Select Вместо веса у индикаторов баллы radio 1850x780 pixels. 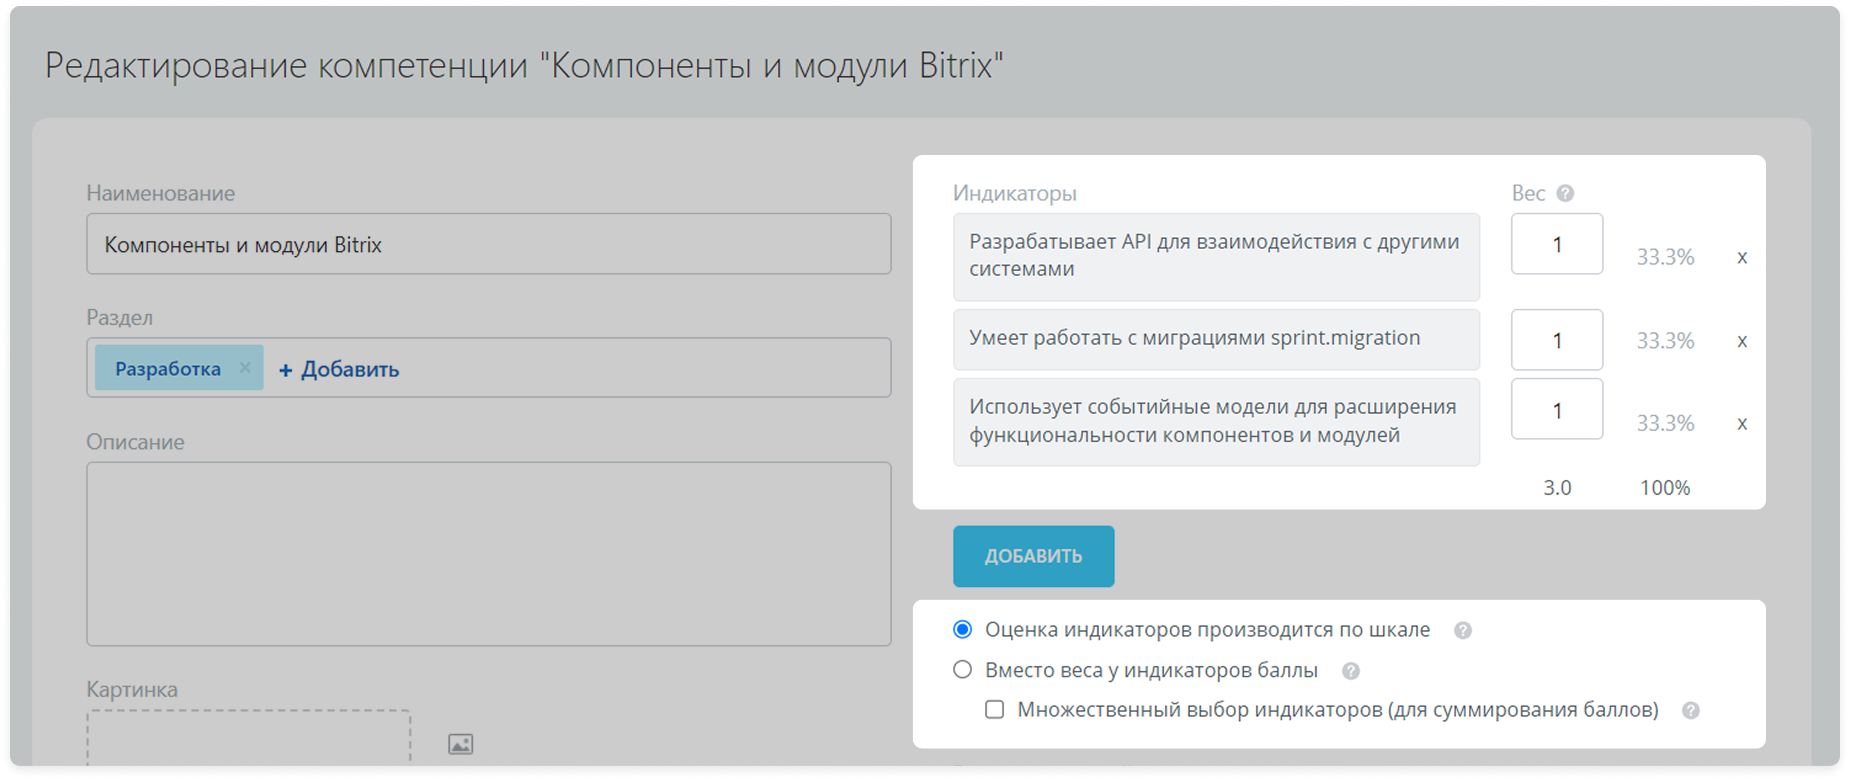[x=962, y=670]
